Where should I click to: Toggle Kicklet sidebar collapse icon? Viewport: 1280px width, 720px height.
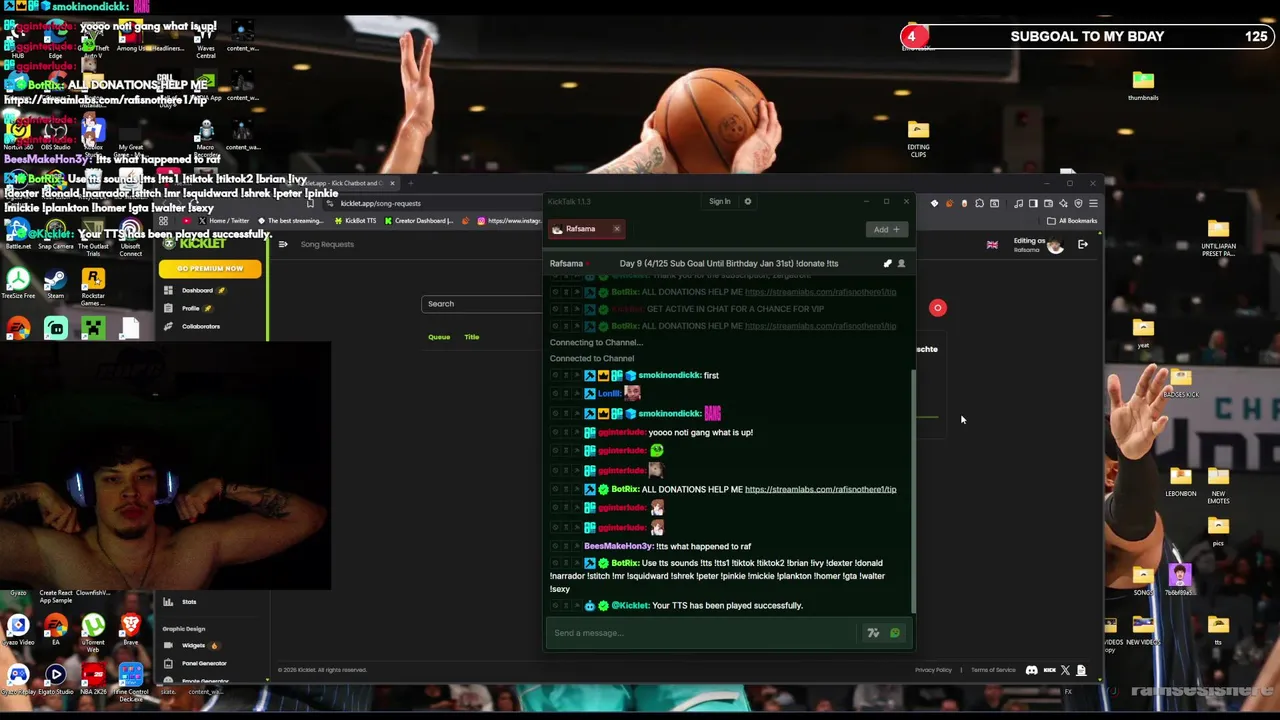point(283,244)
